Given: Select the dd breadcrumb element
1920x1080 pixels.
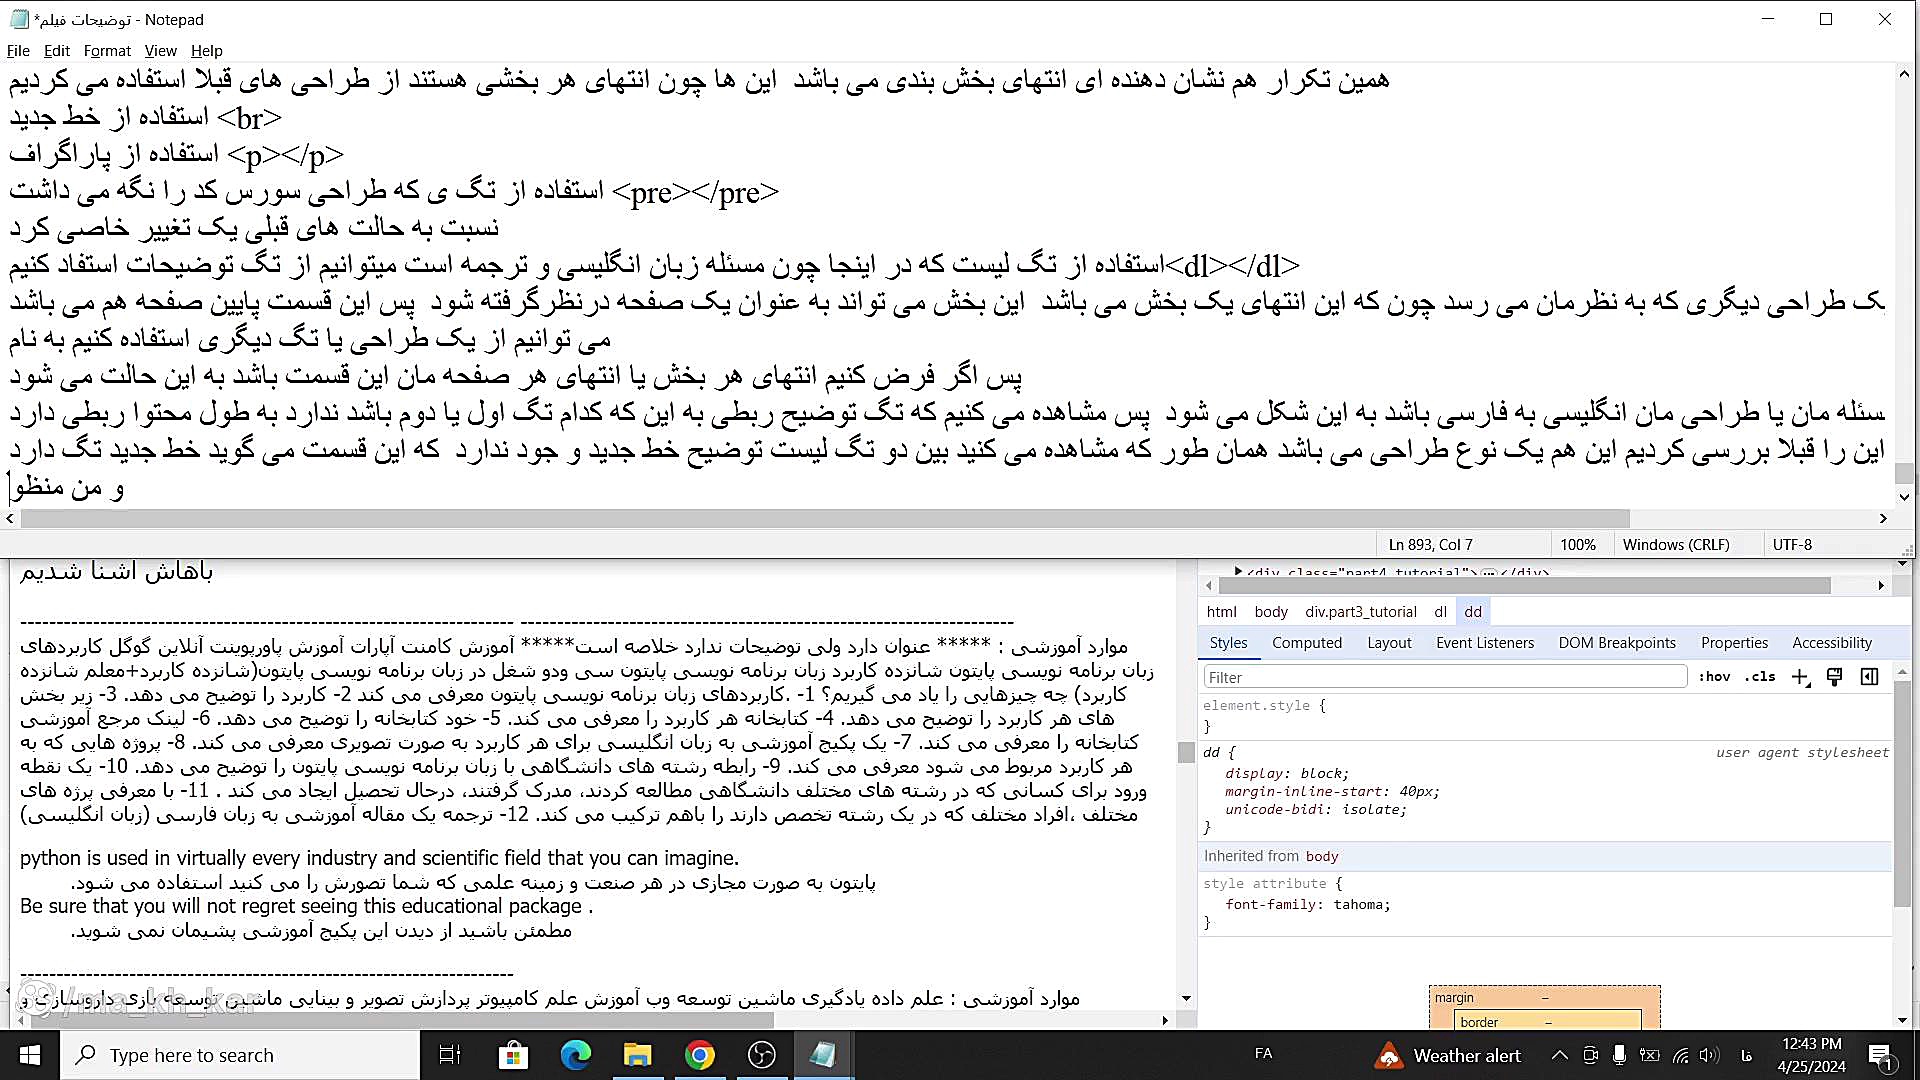Looking at the screenshot, I should (1473, 612).
